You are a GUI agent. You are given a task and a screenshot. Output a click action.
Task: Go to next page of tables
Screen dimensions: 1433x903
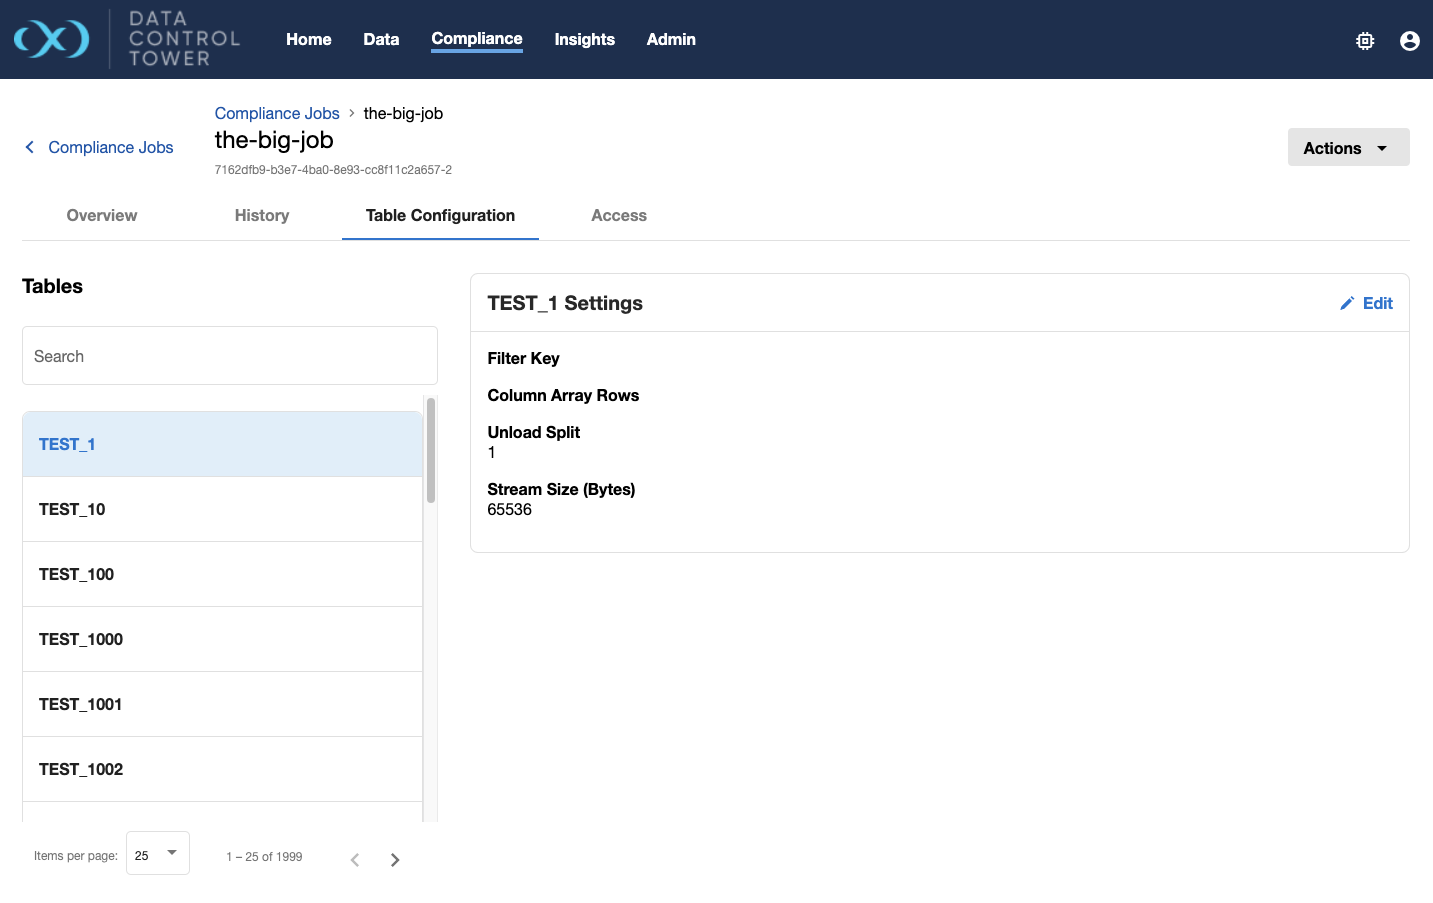(395, 860)
